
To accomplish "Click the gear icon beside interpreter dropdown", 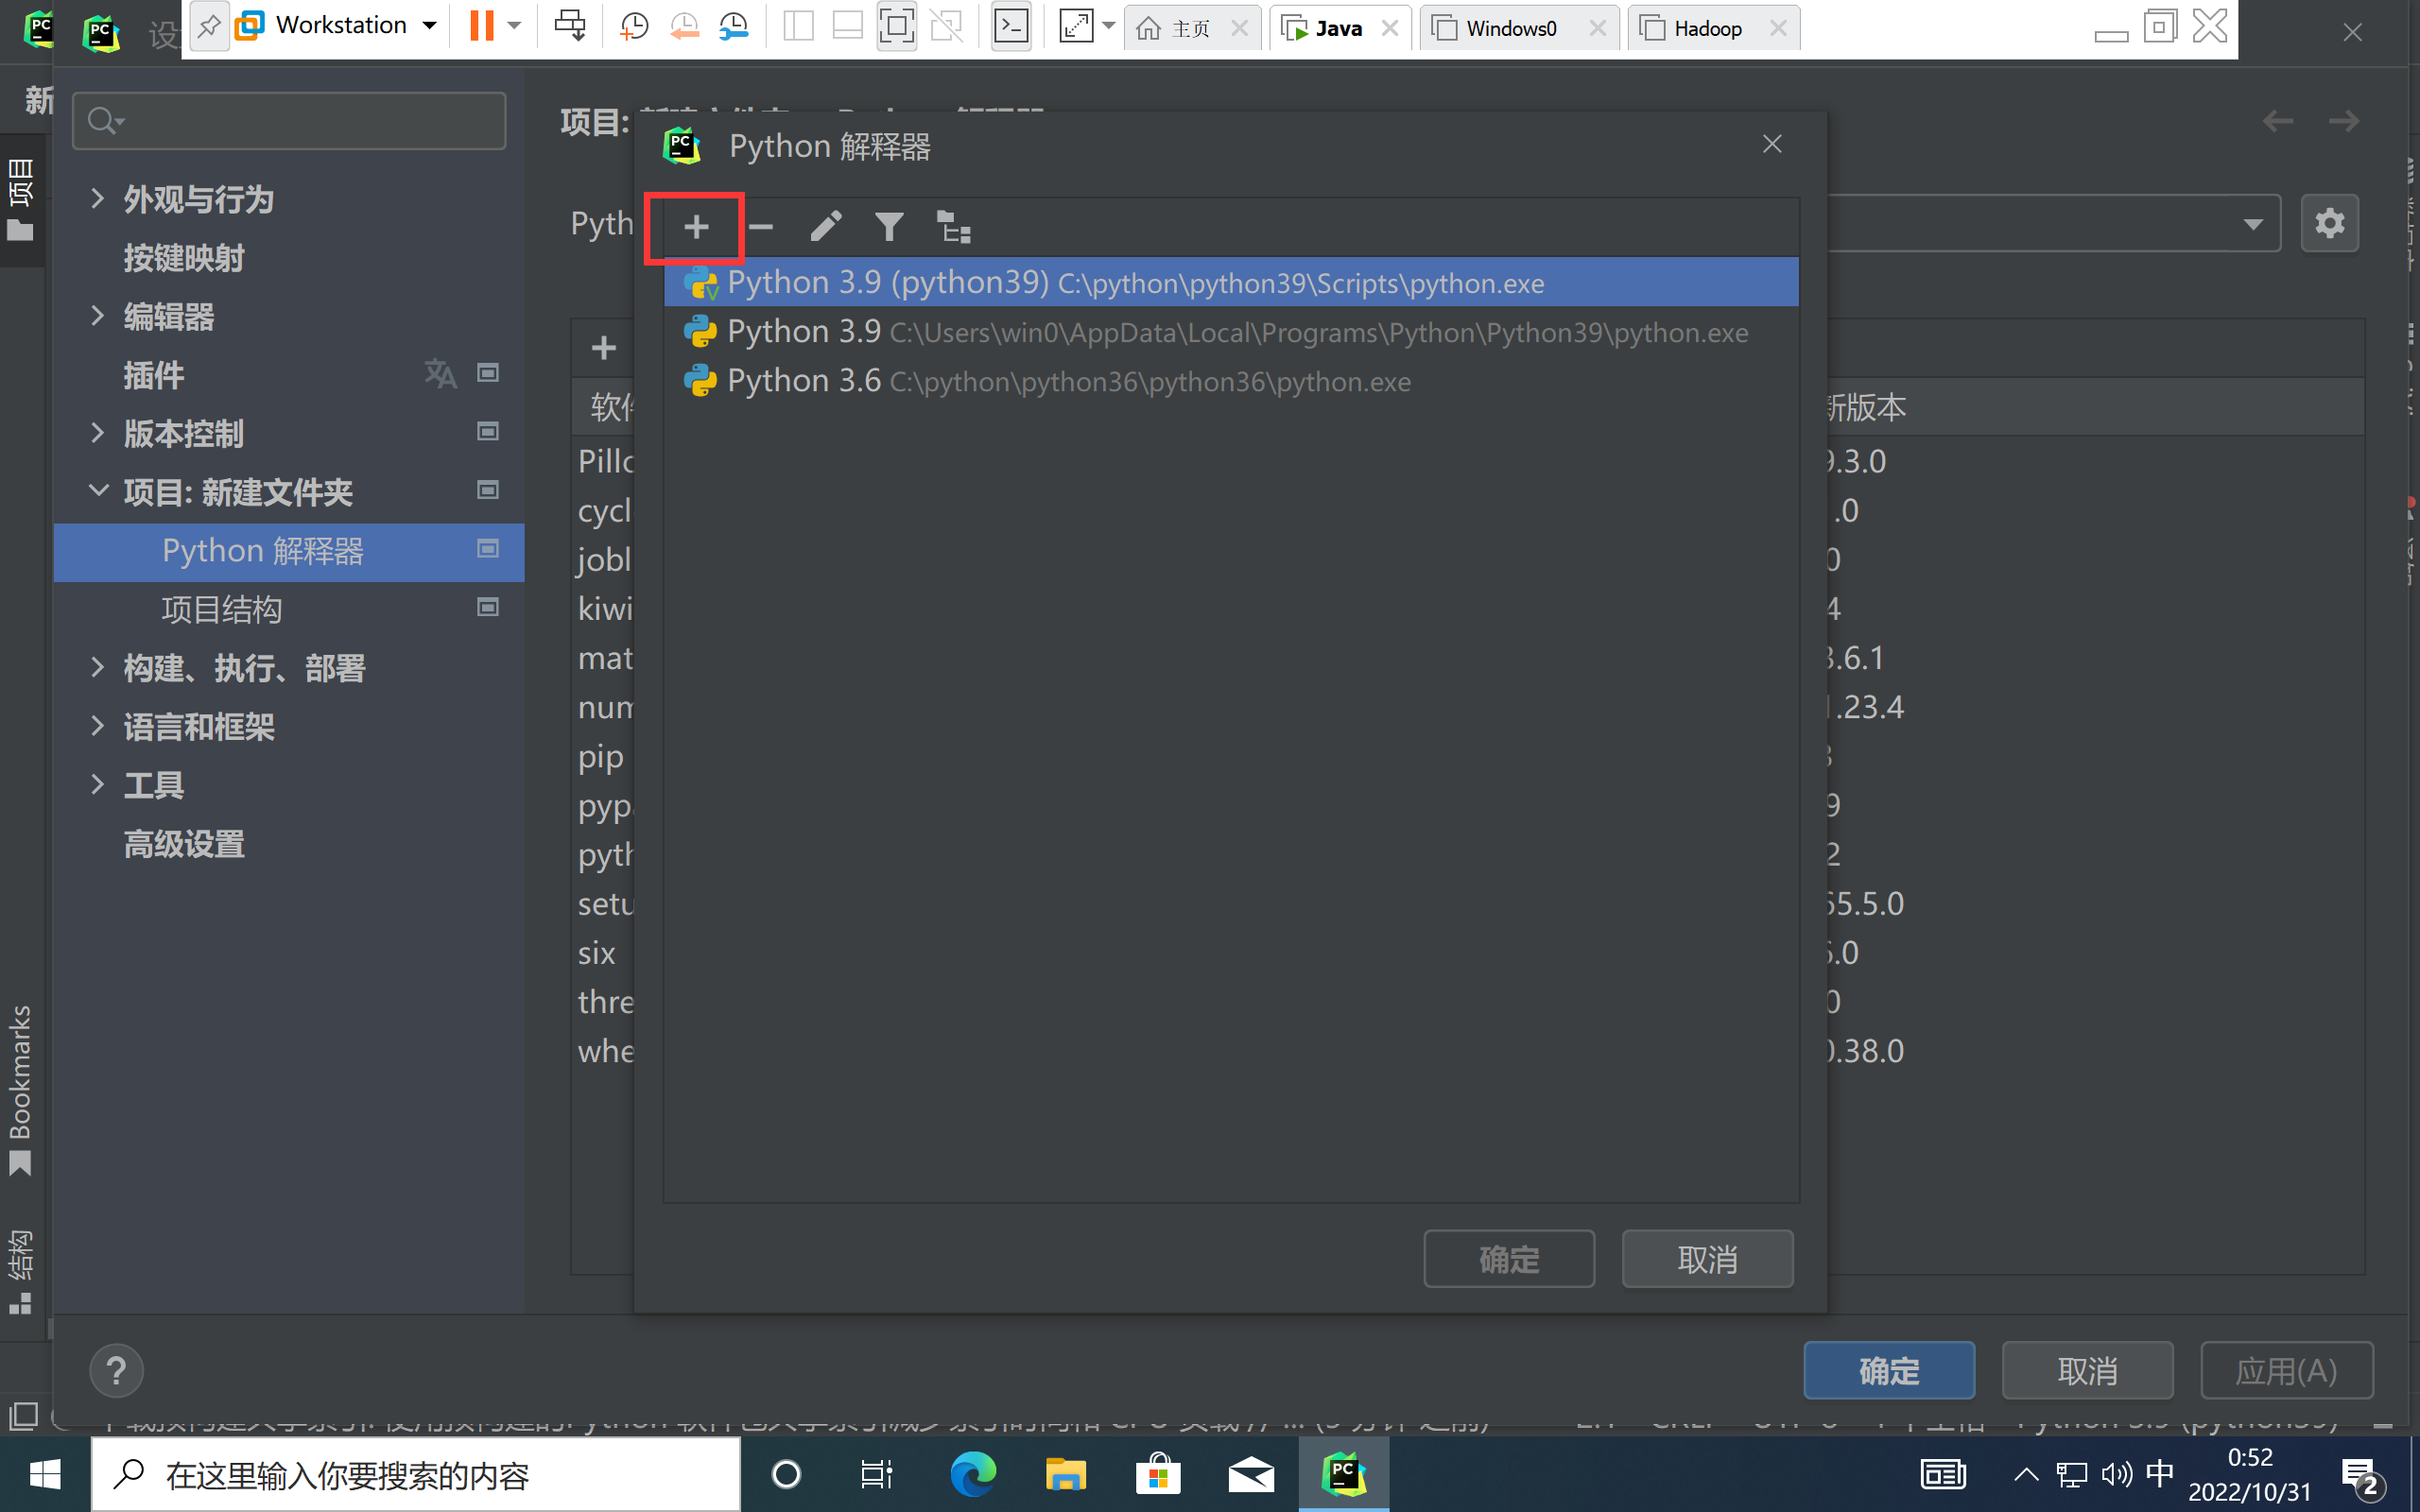I will [x=2329, y=223].
